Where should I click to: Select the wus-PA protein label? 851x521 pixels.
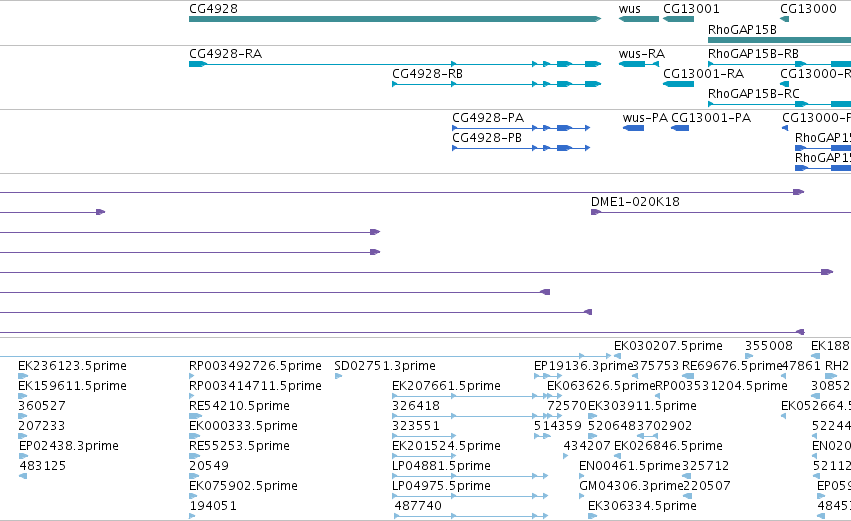[645, 118]
